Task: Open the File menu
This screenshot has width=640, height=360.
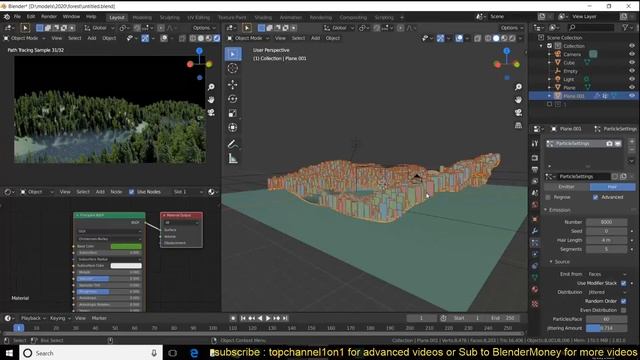Action: tap(17, 17)
